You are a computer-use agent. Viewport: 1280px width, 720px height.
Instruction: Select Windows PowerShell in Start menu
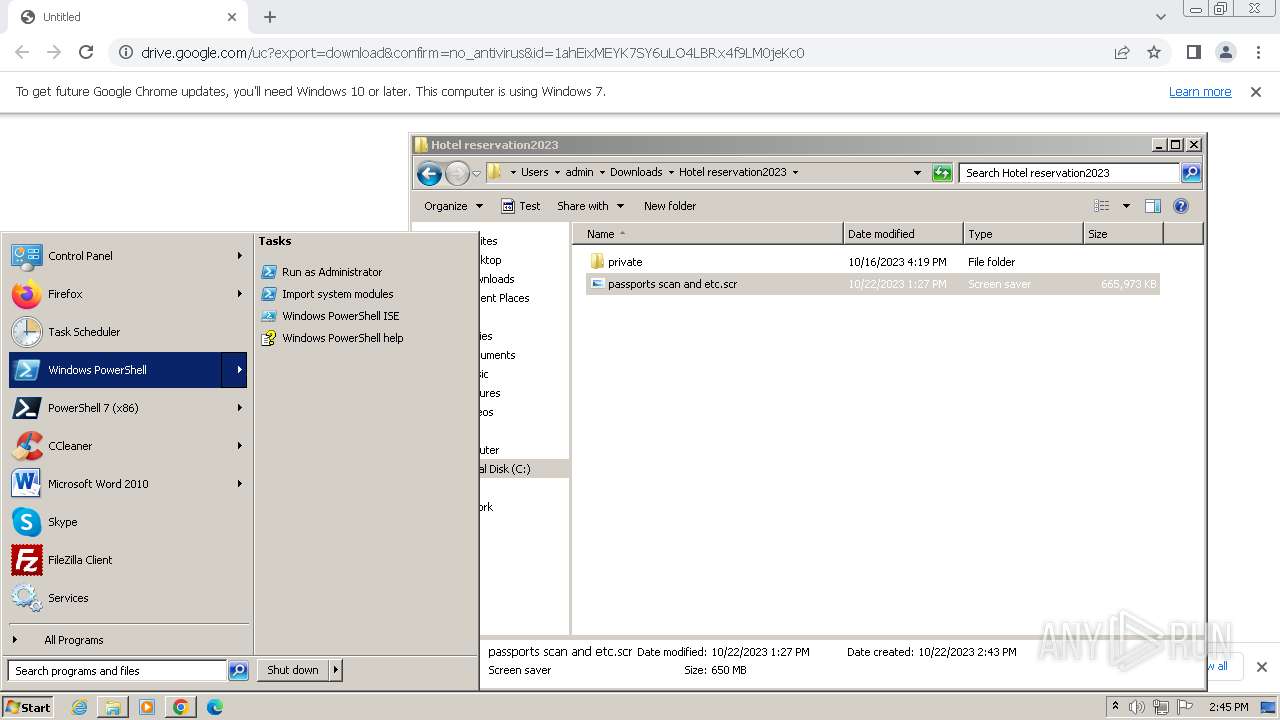coord(115,370)
